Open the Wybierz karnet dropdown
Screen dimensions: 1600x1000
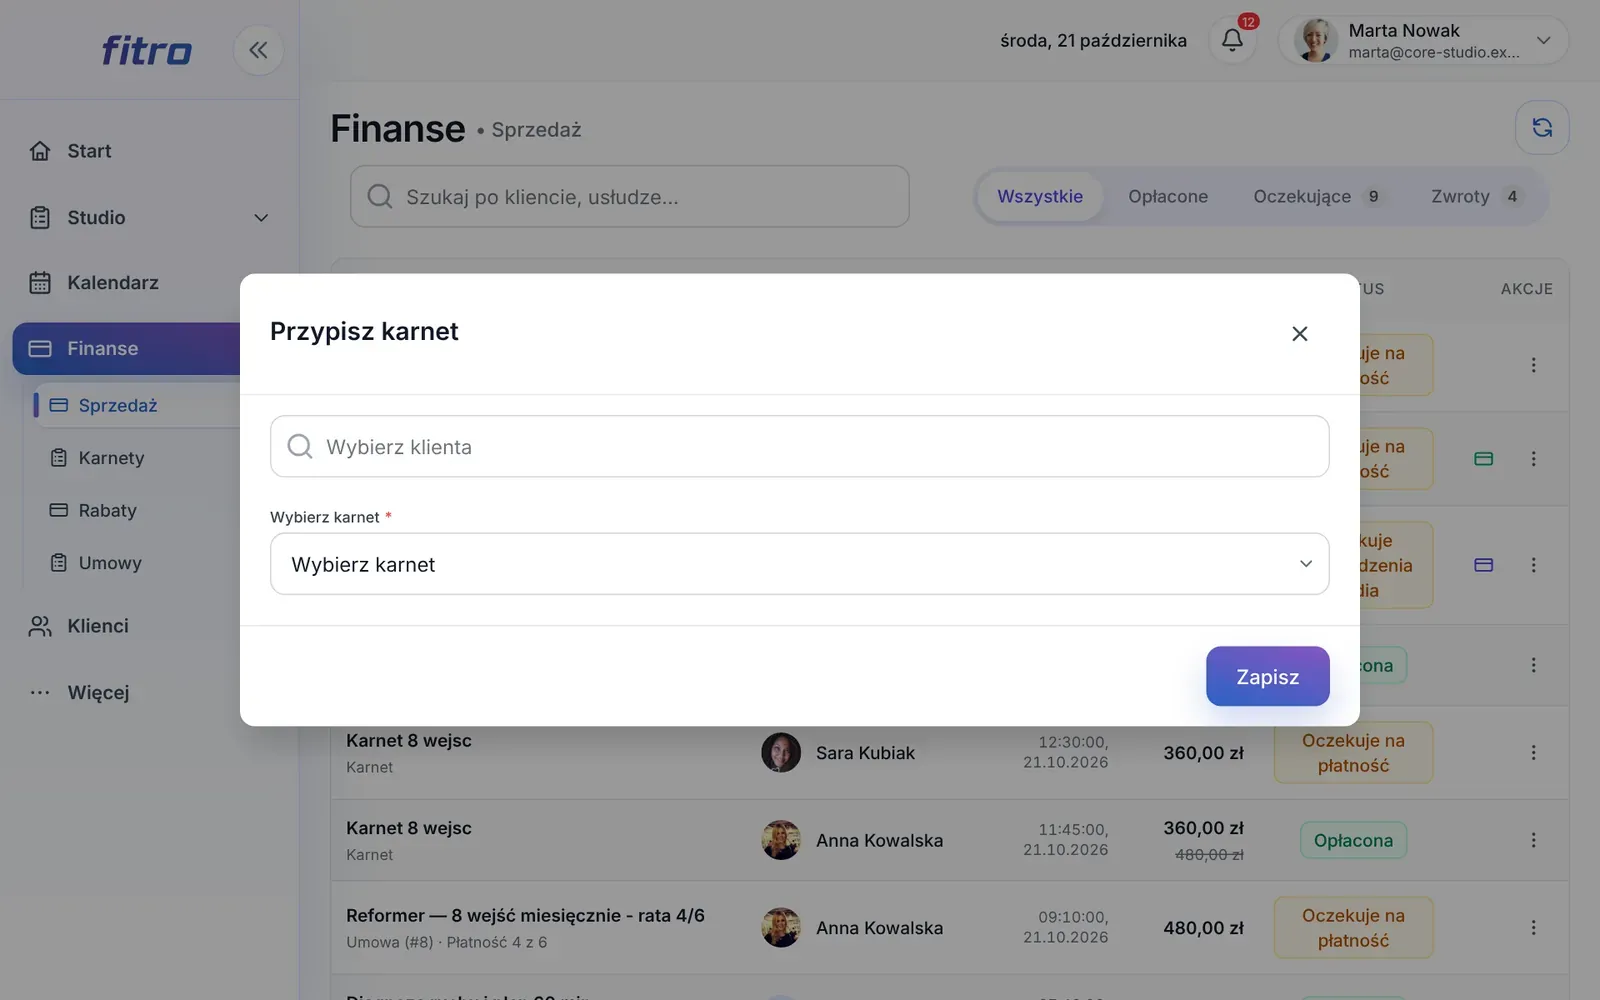pos(799,564)
